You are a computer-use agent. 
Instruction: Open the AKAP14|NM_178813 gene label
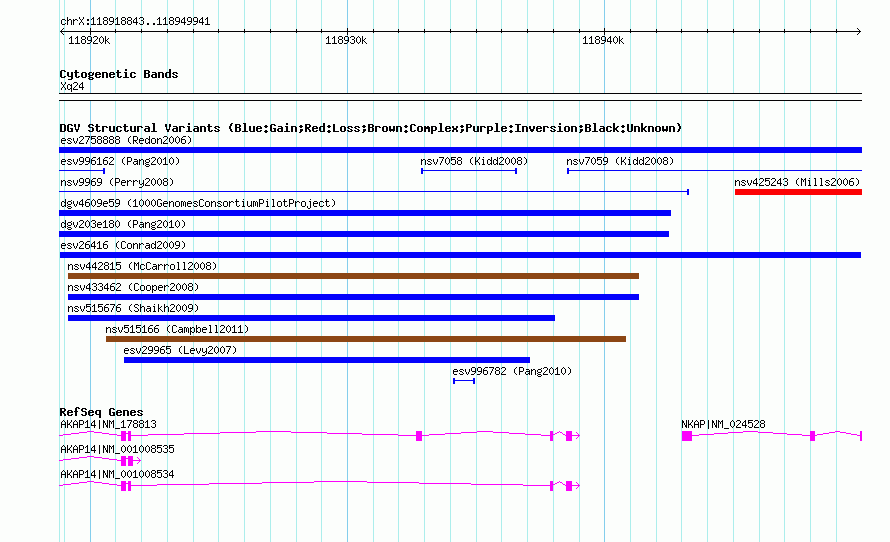tap(108, 424)
